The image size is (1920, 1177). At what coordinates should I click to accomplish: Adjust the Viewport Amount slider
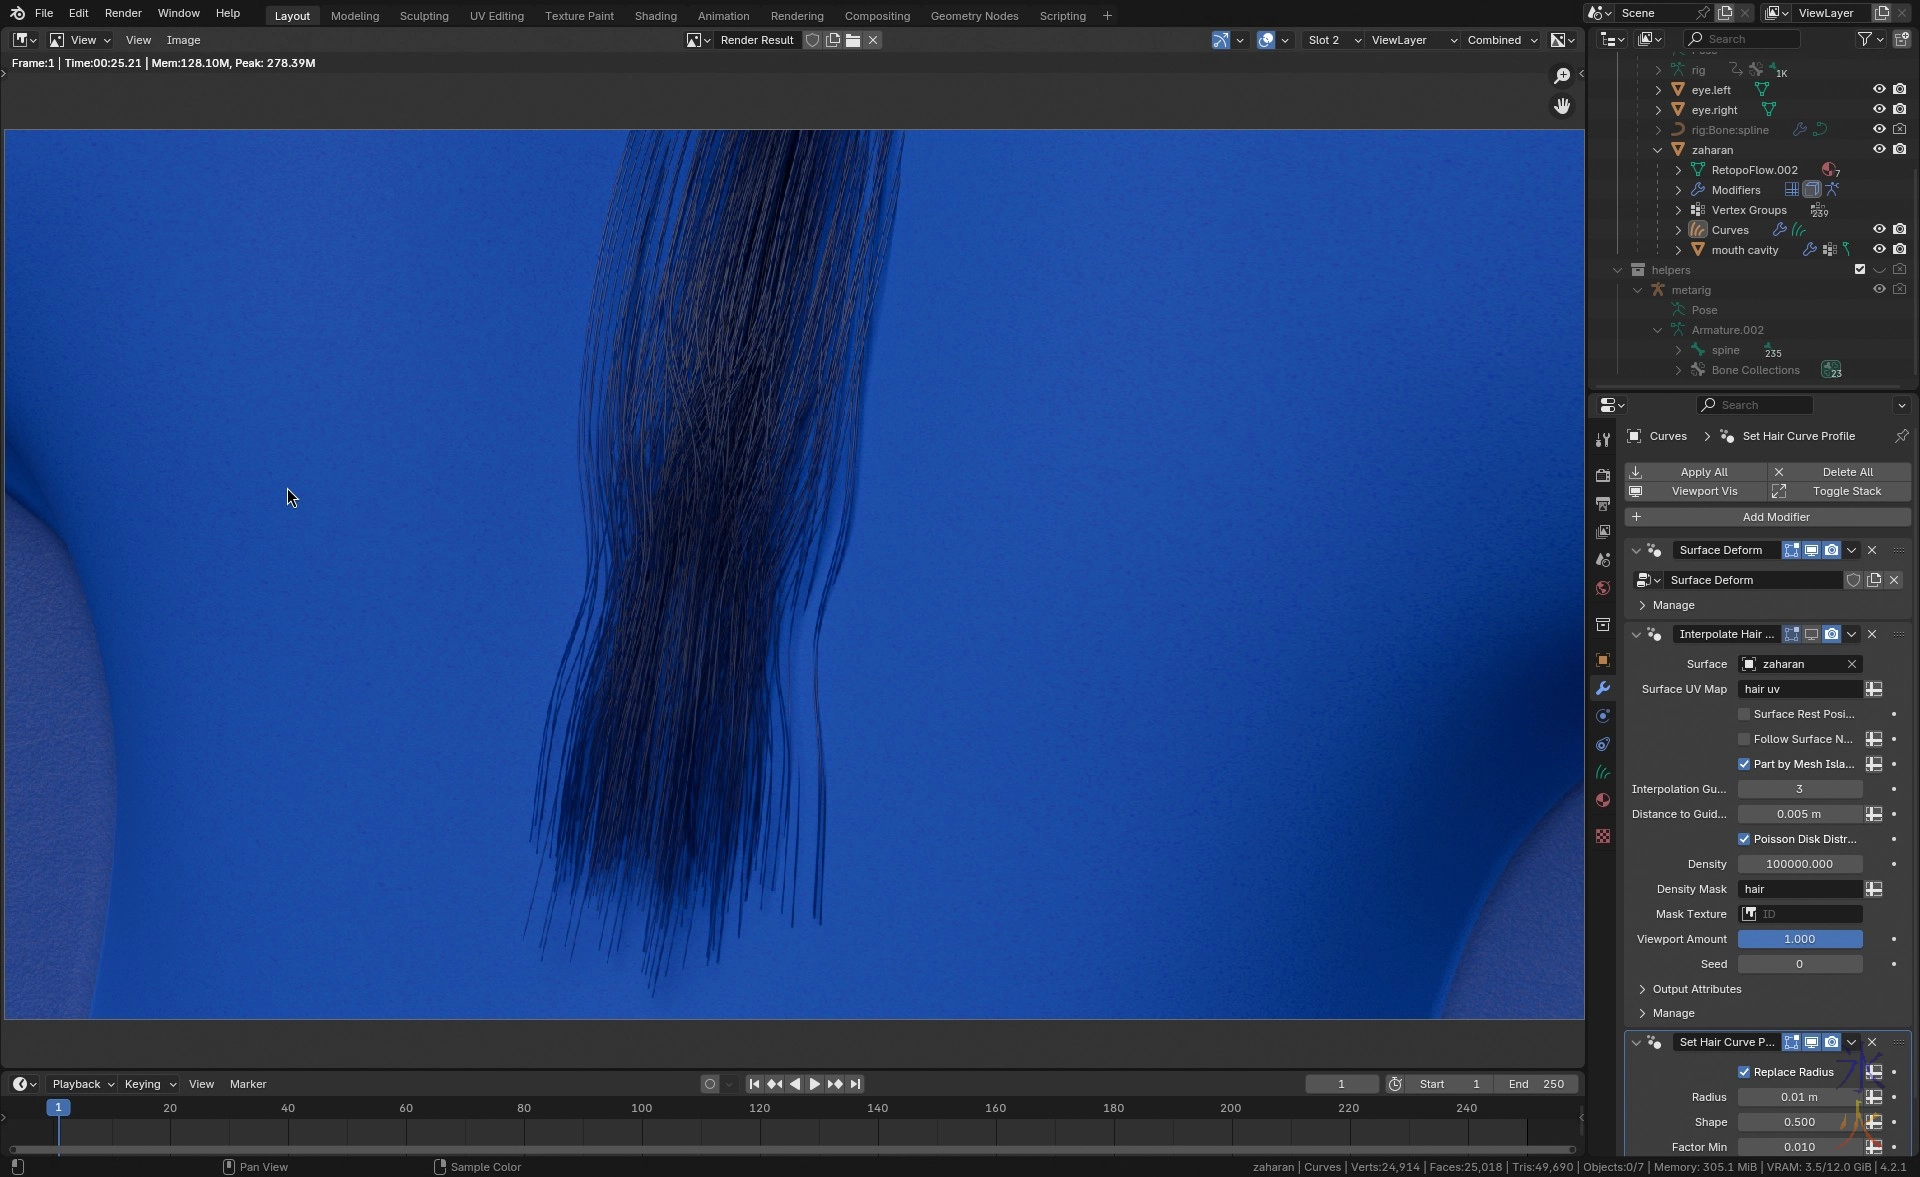[x=1799, y=939]
